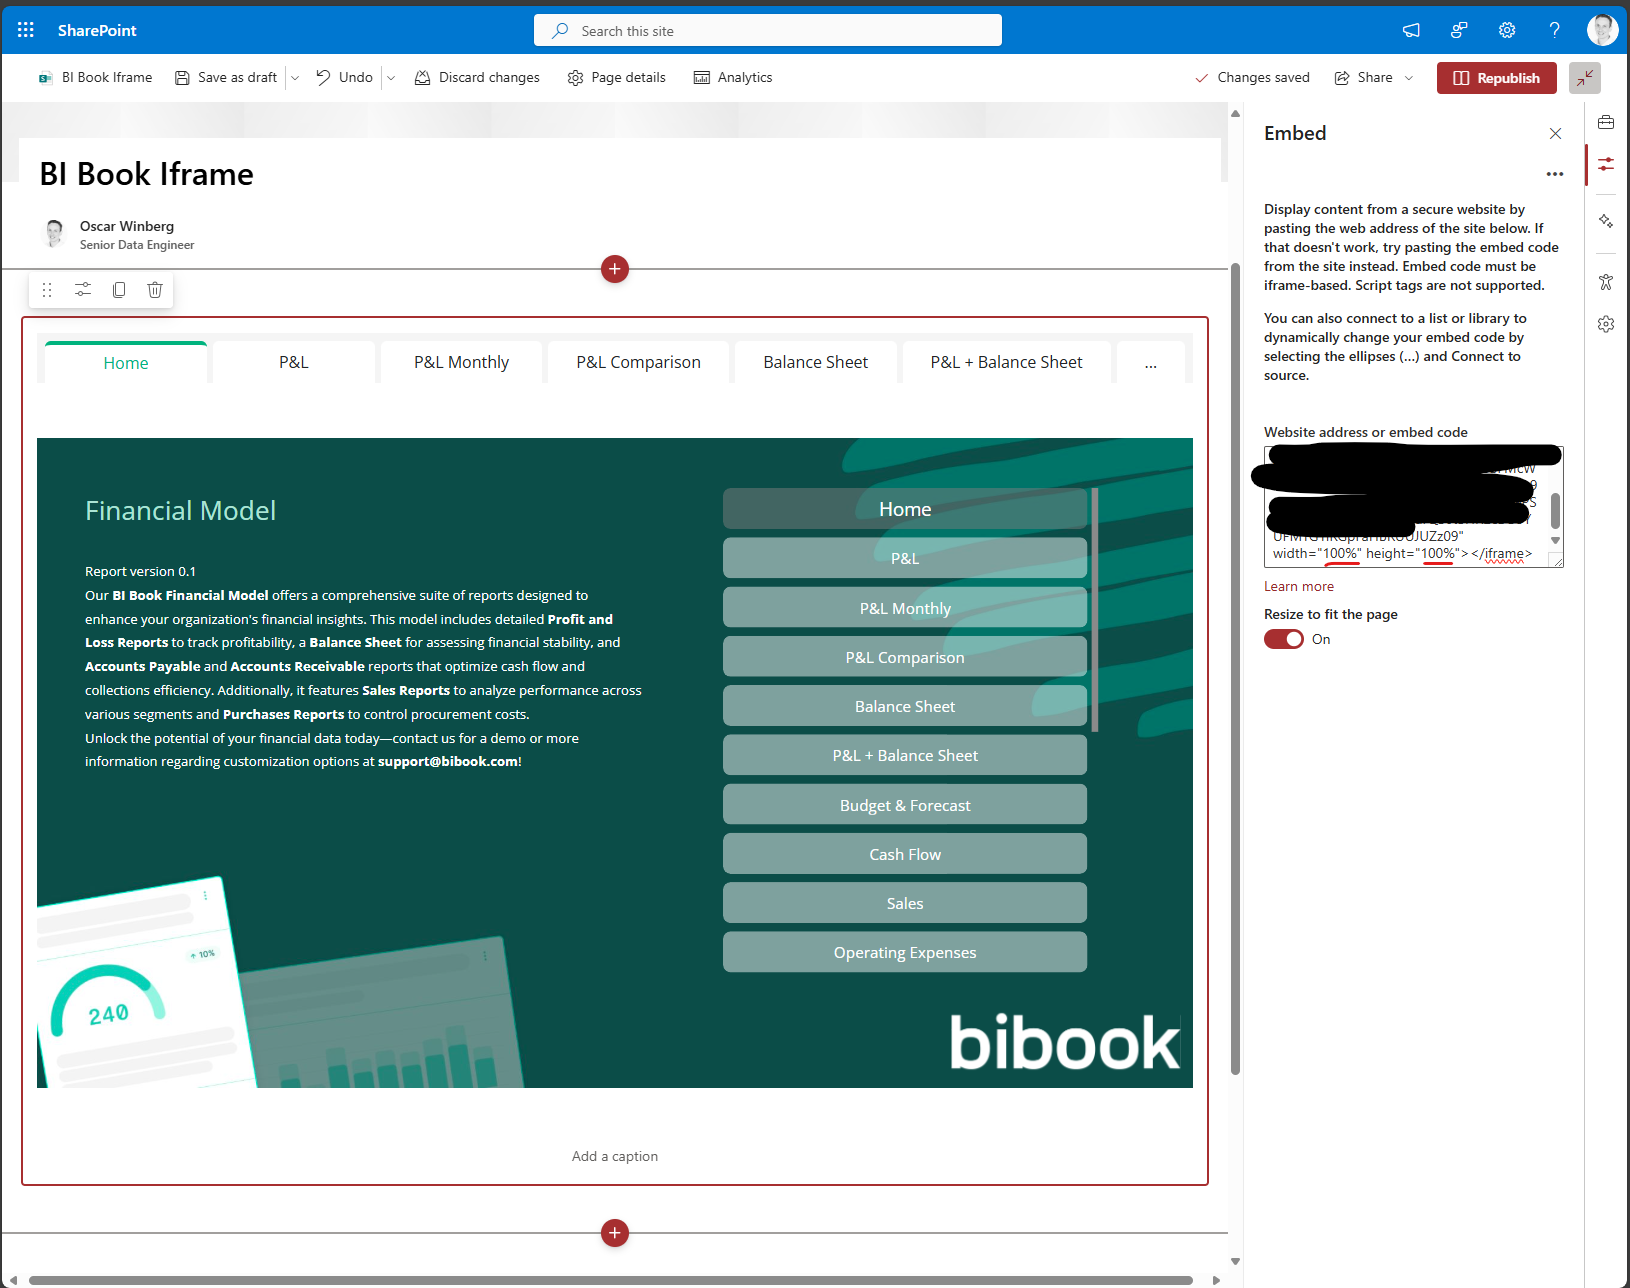Image resolution: width=1630 pixels, height=1288 pixels.
Task: Click the collapse editing pane icon
Action: pyautogui.click(x=1585, y=78)
